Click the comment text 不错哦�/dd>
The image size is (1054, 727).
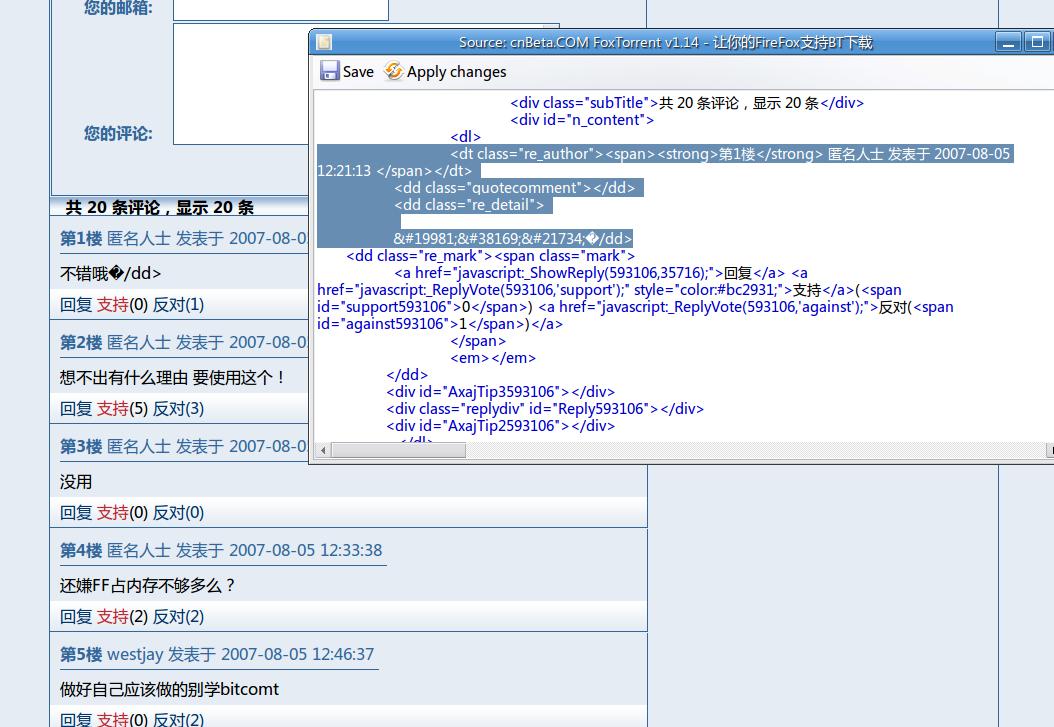point(110,273)
